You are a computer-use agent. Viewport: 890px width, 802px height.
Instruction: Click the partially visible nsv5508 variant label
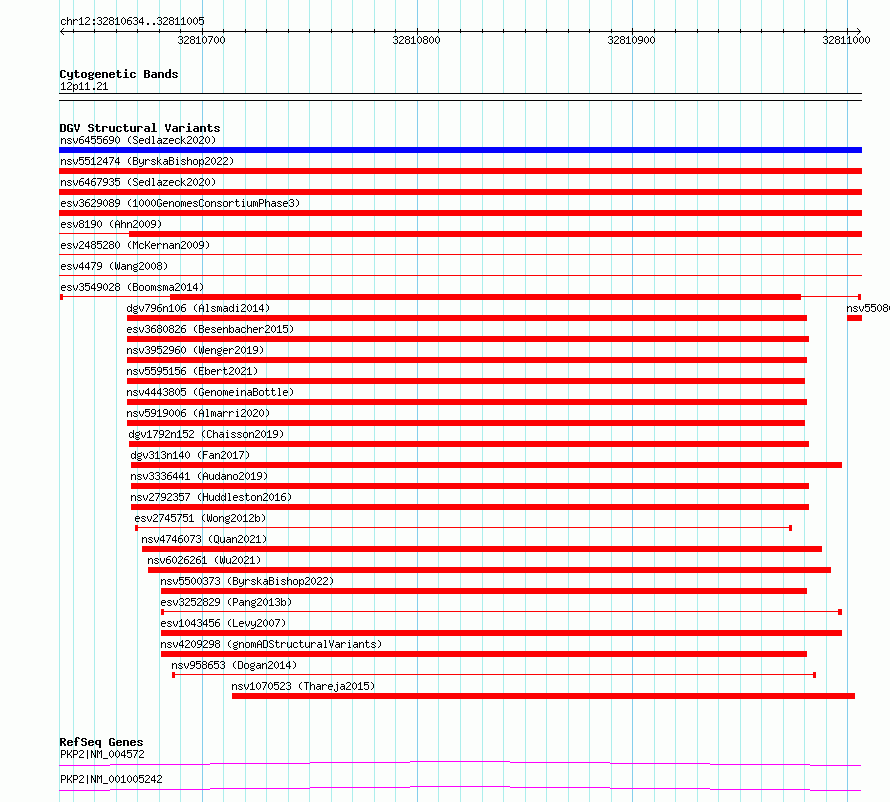(x=868, y=308)
